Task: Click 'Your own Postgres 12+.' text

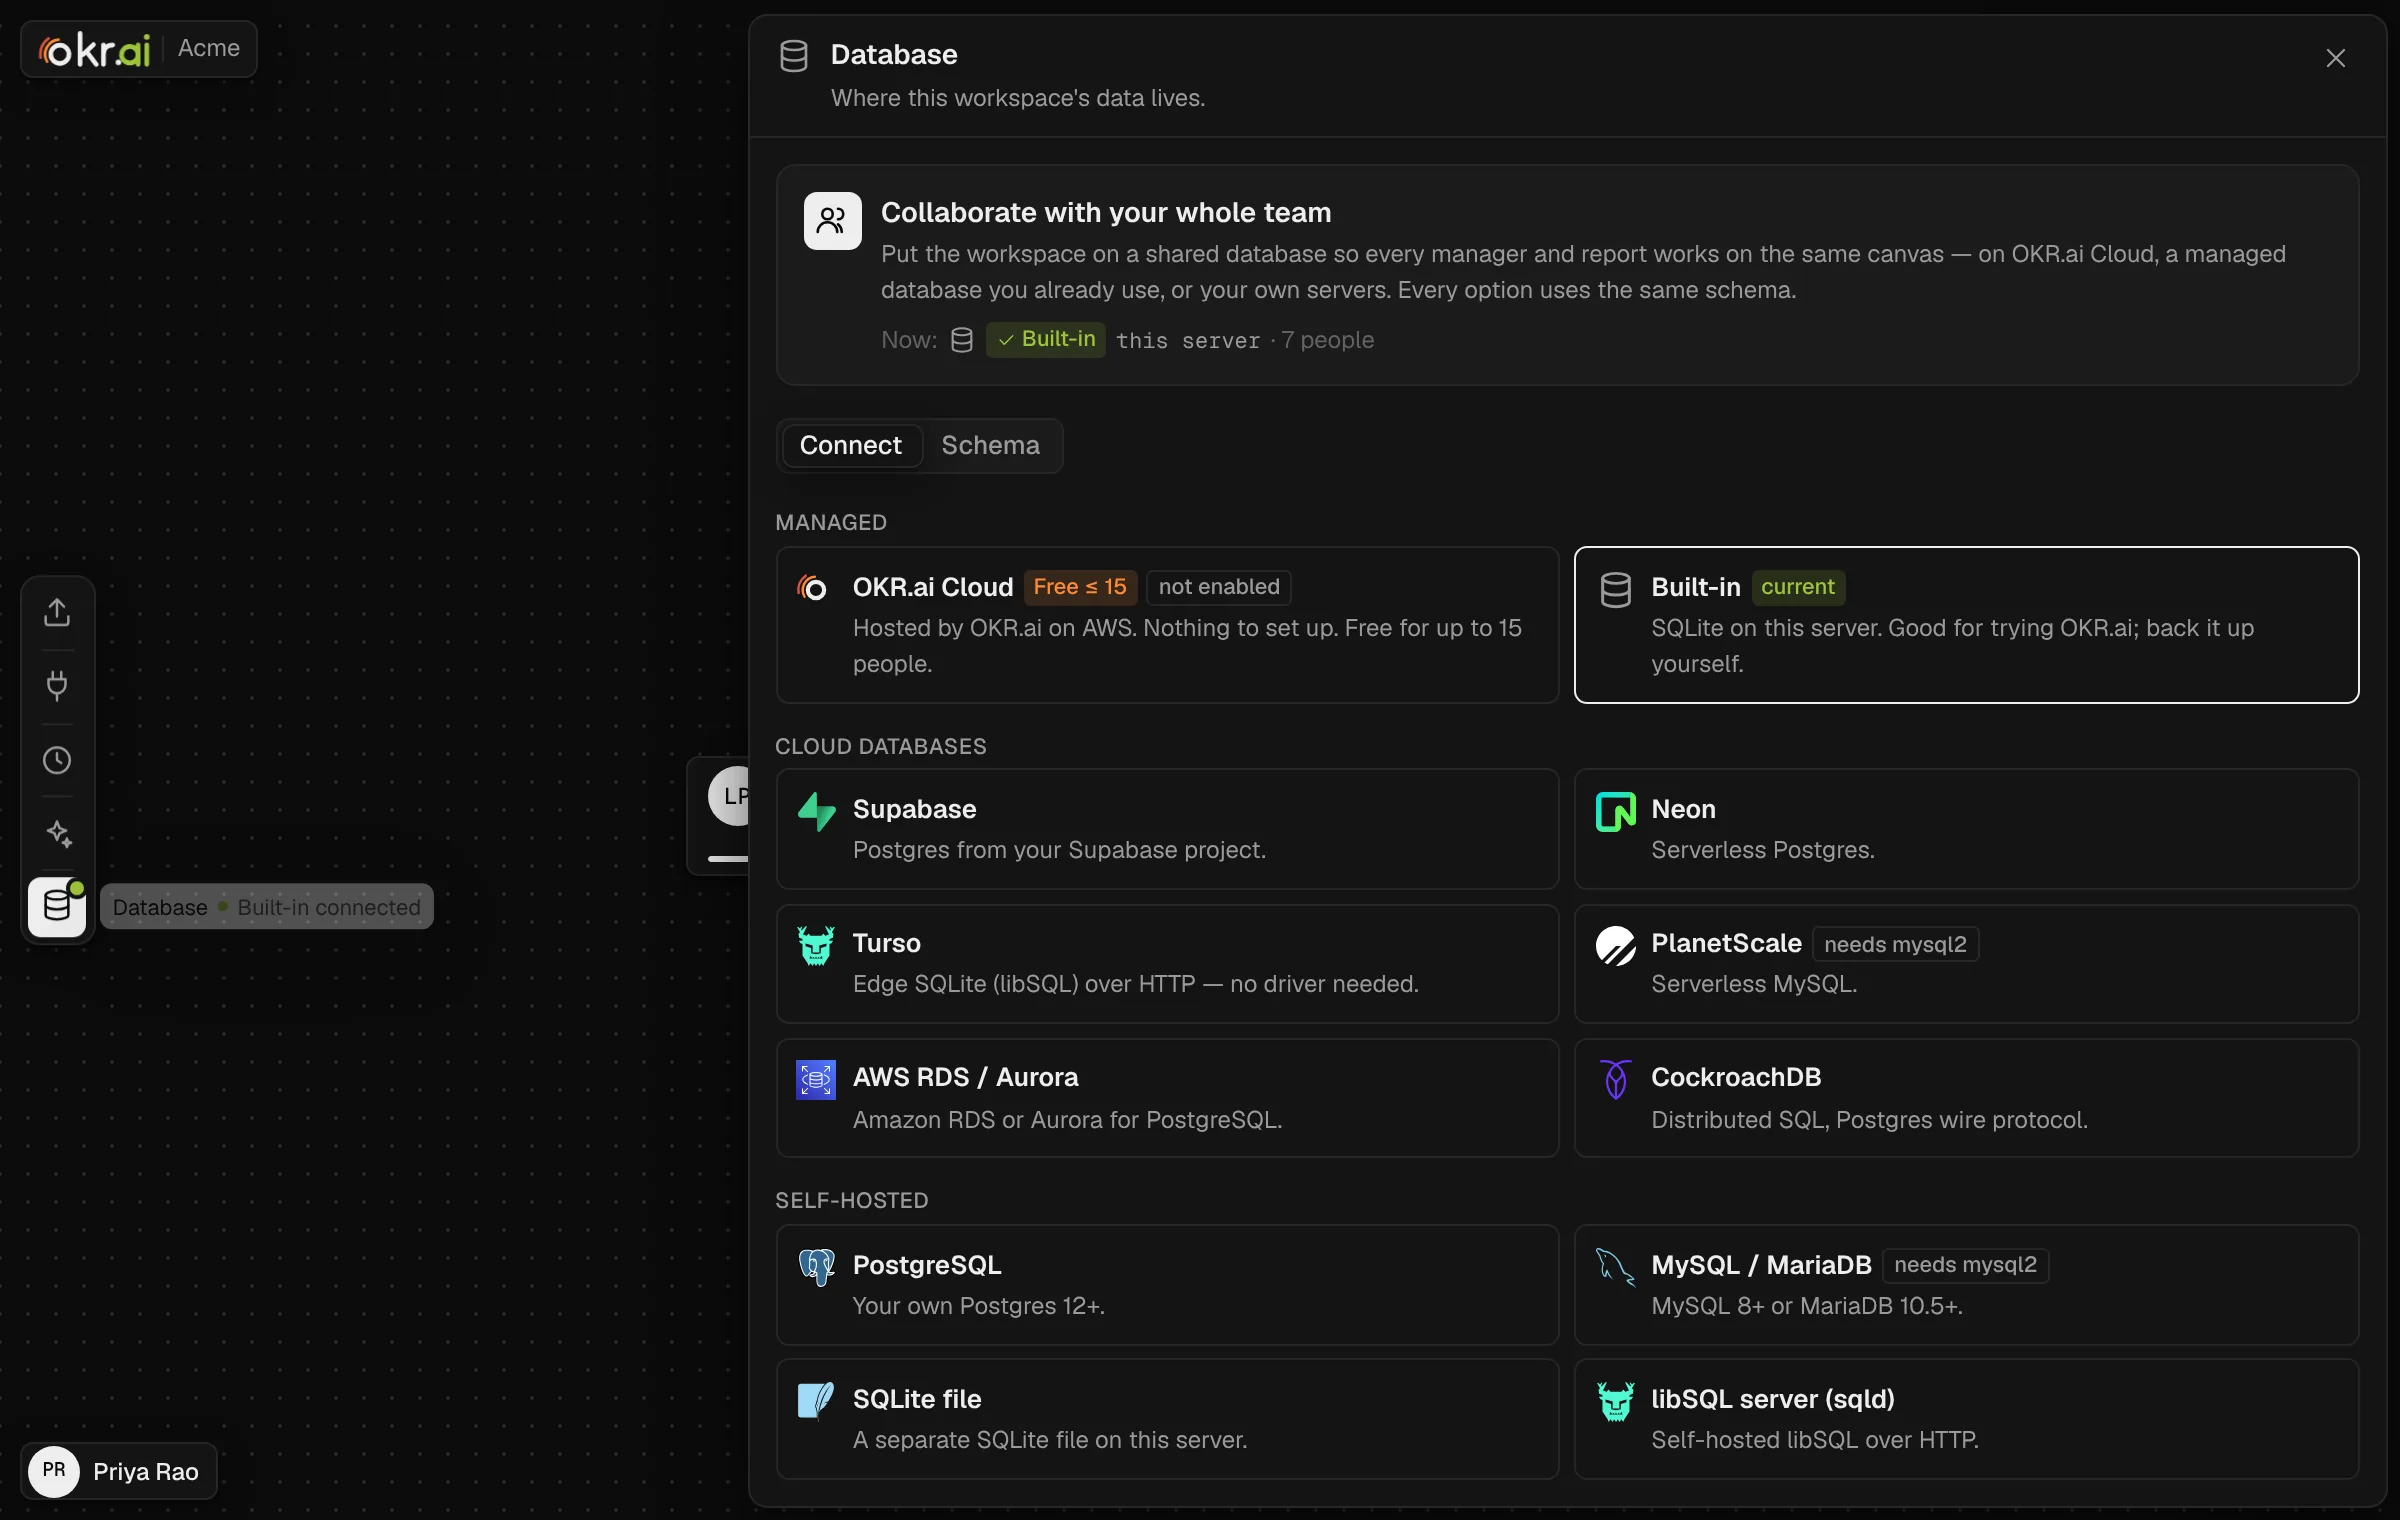Action: (x=978, y=1306)
